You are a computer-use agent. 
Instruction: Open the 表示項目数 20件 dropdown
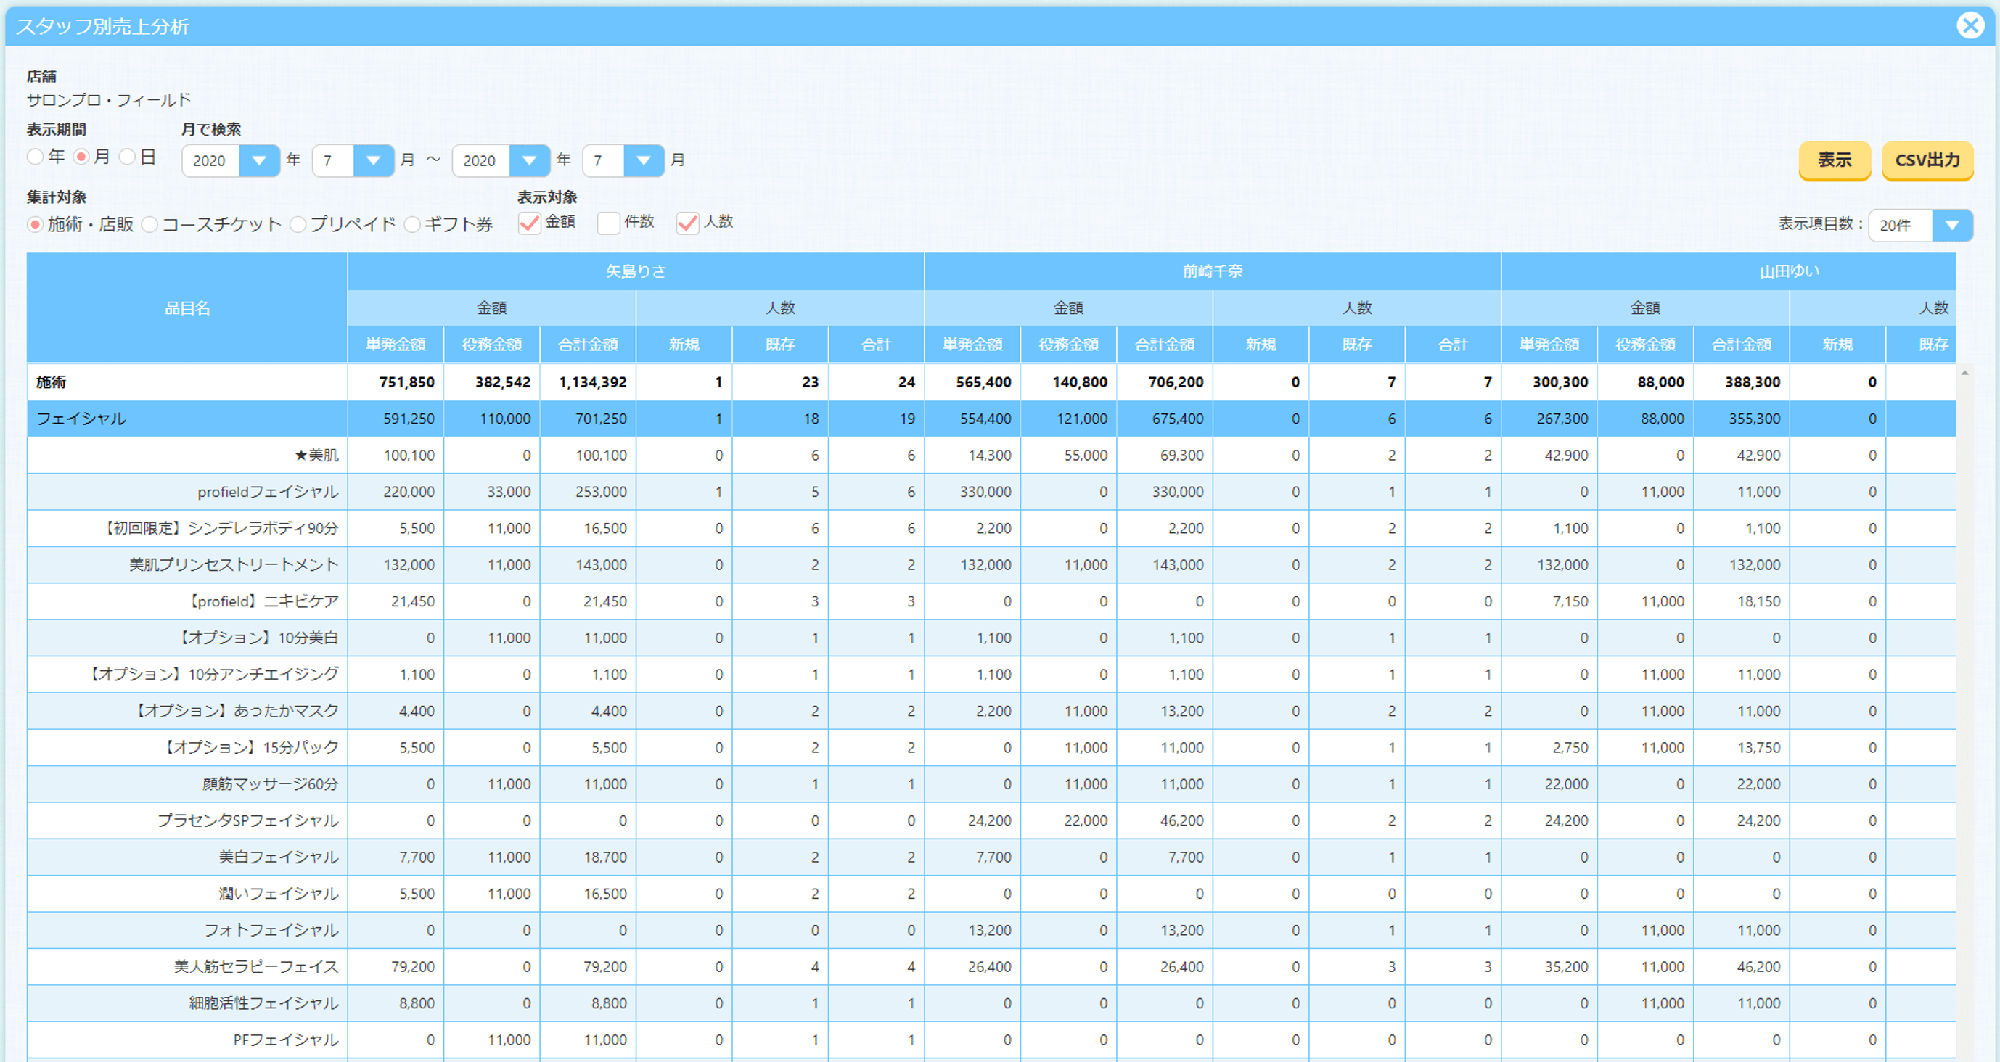coord(1952,225)
